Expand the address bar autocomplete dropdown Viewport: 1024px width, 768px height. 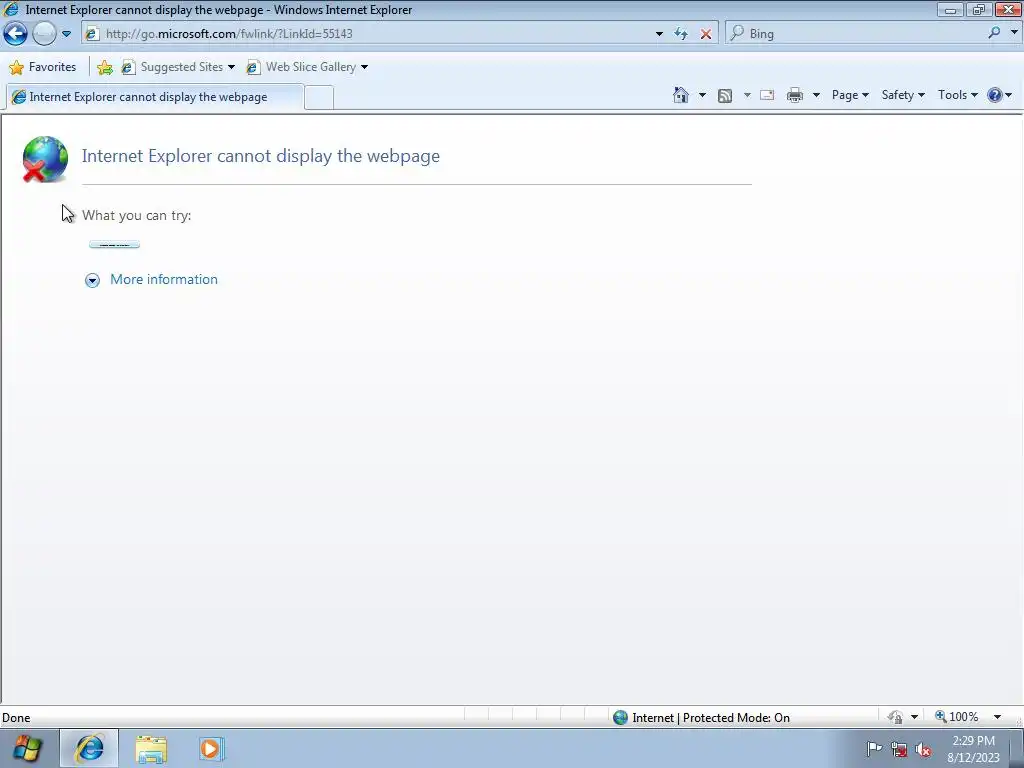pos(659,34)
